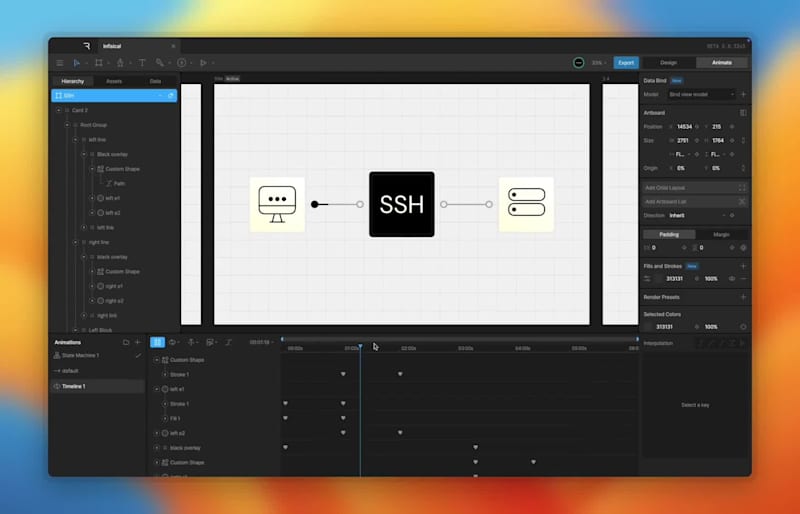Click the Rive logo icon
Image resolution: width=800 pixels, height=514 pixels.
tap(87, 46)
